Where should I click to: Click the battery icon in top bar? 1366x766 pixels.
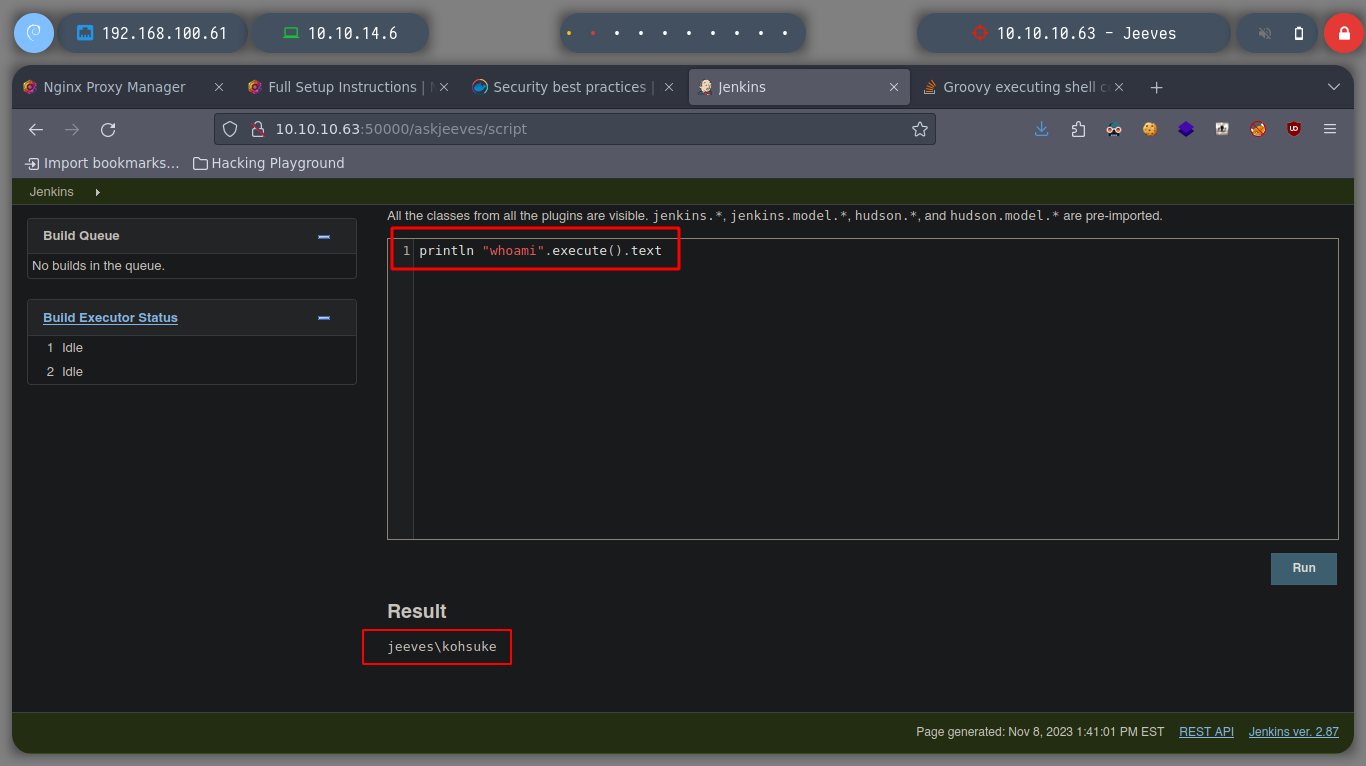(x=1299, y=33)
